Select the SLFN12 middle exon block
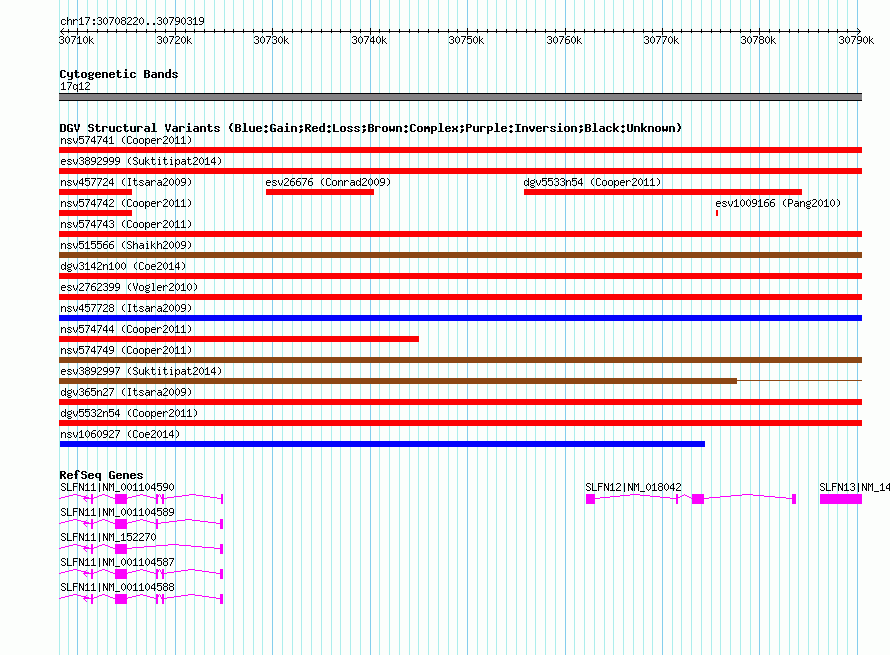Viewport: 890px width, 655px height. (698, 499)
